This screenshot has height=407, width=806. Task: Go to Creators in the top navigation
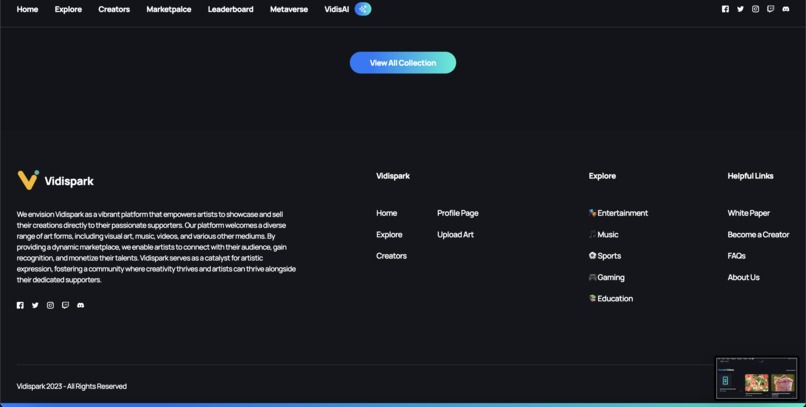point(114,9)
